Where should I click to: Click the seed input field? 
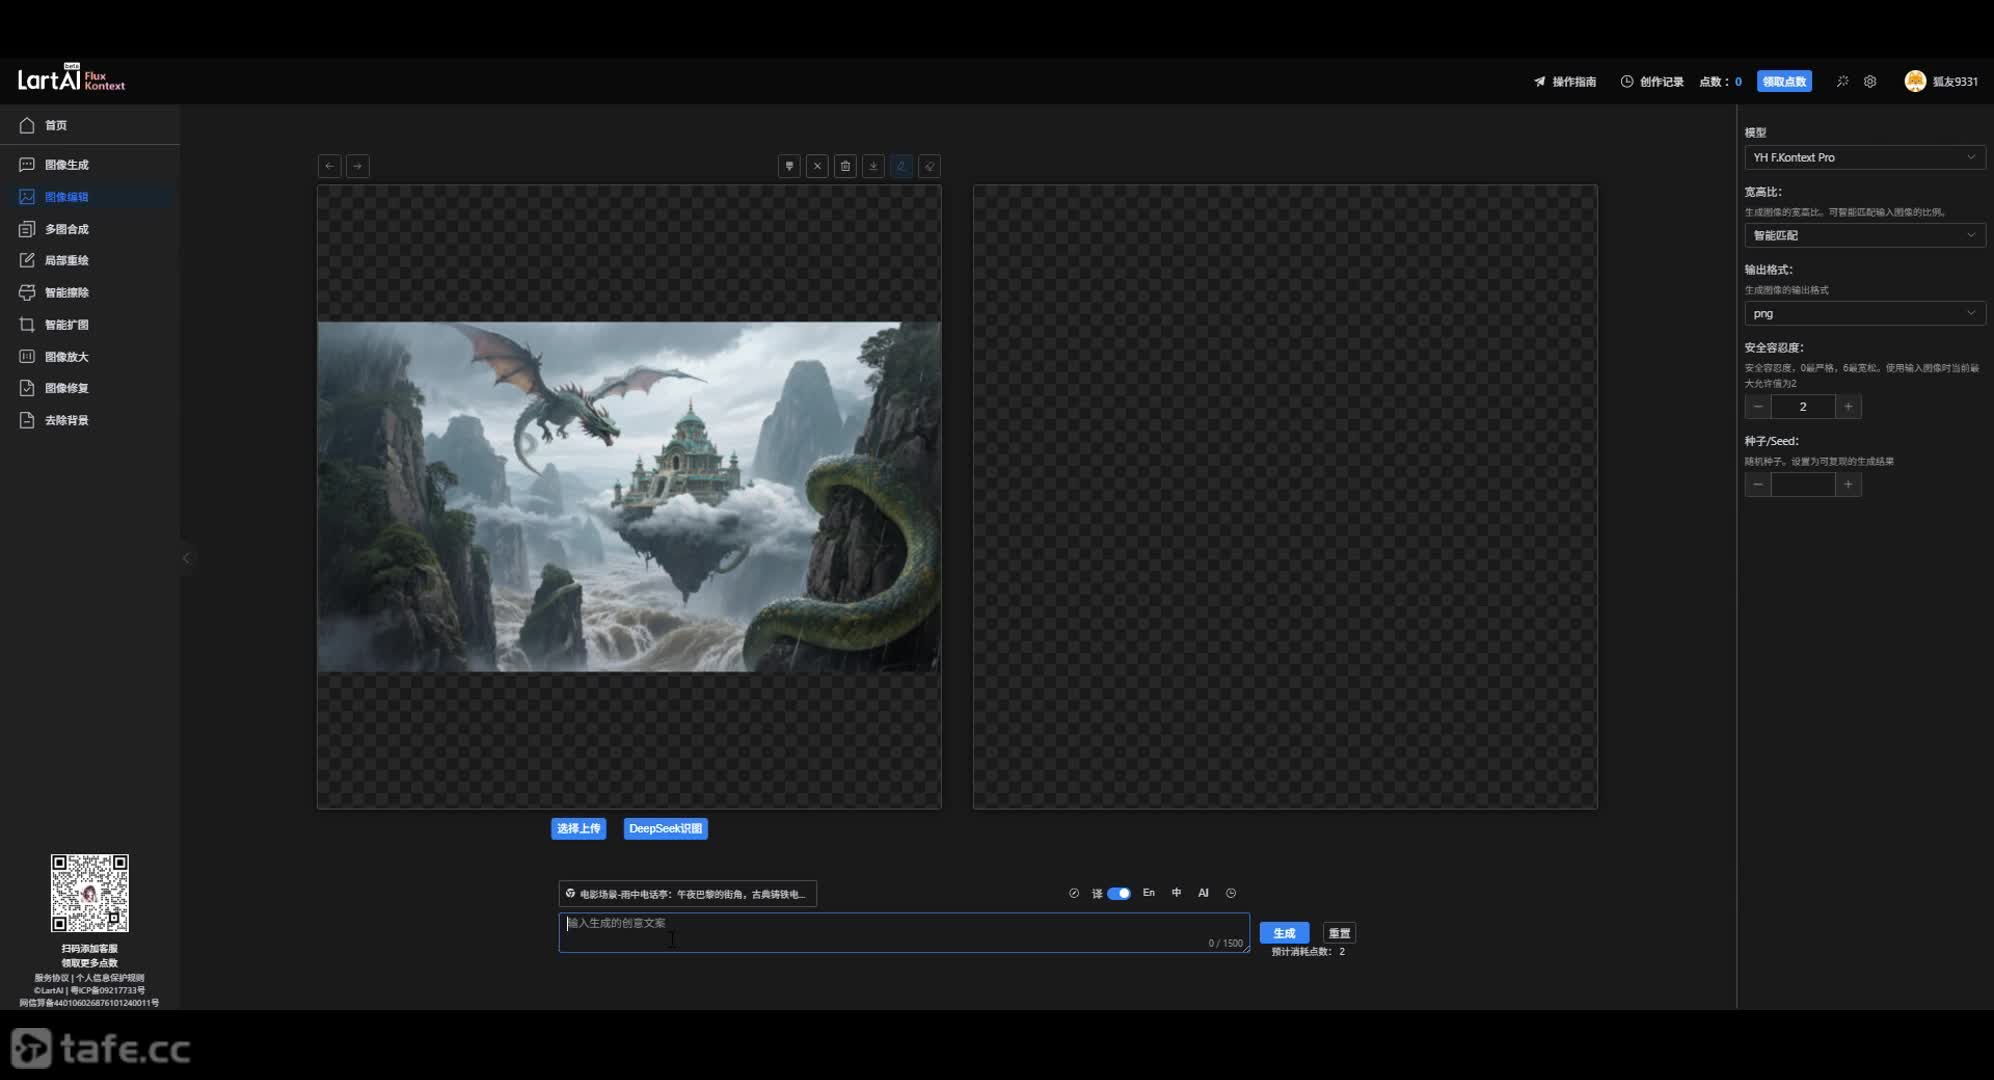click(1803, 484)
